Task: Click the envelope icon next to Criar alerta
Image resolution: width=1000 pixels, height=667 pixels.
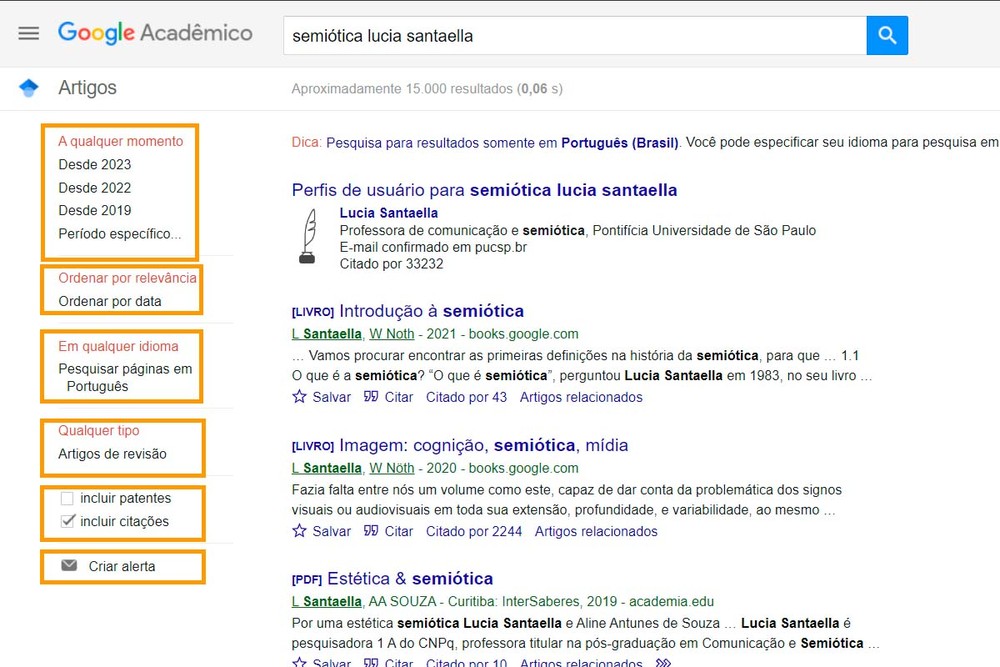Action: (70, 566)
